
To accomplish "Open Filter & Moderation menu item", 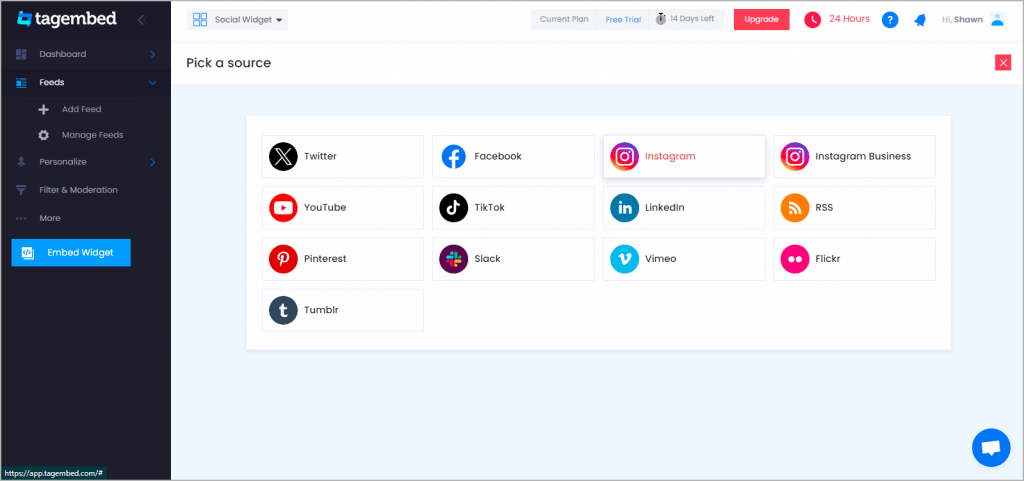I will tap(86, 190).
